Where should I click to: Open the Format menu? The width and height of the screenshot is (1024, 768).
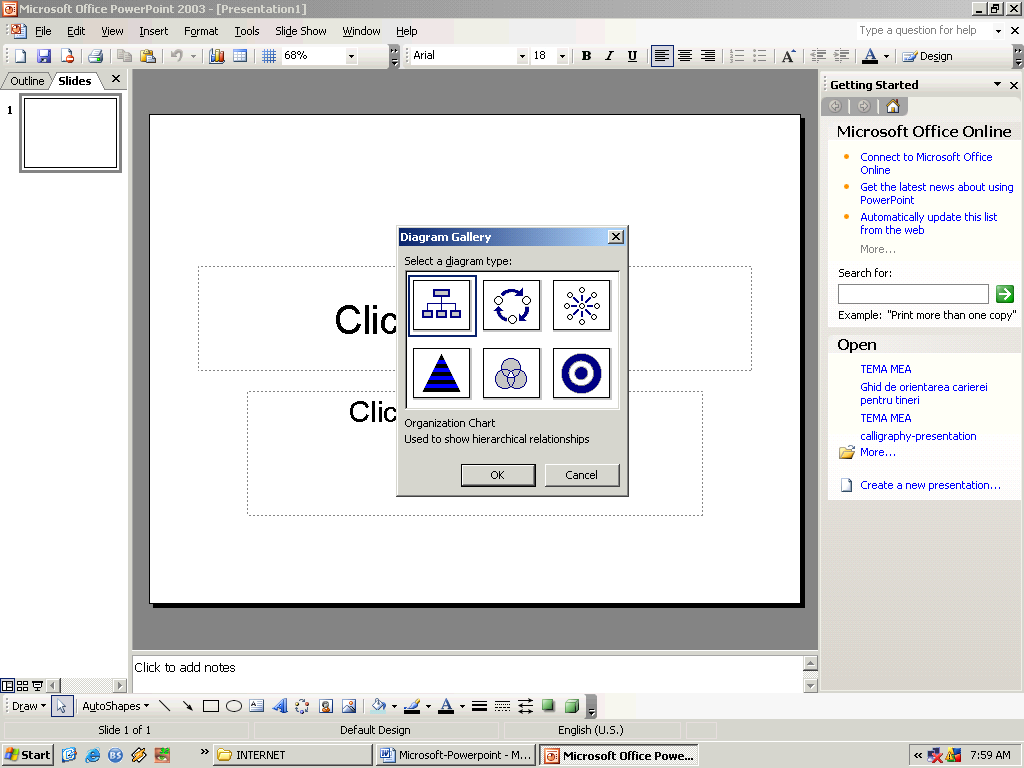click(201, 31)
